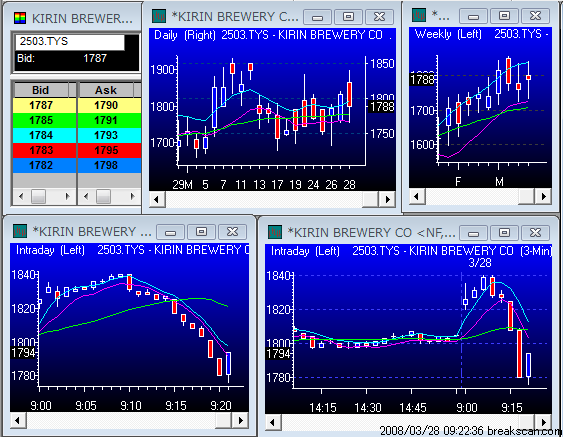Click the Daily chart horizontal scrollbar thumb

tap(370, 199)
